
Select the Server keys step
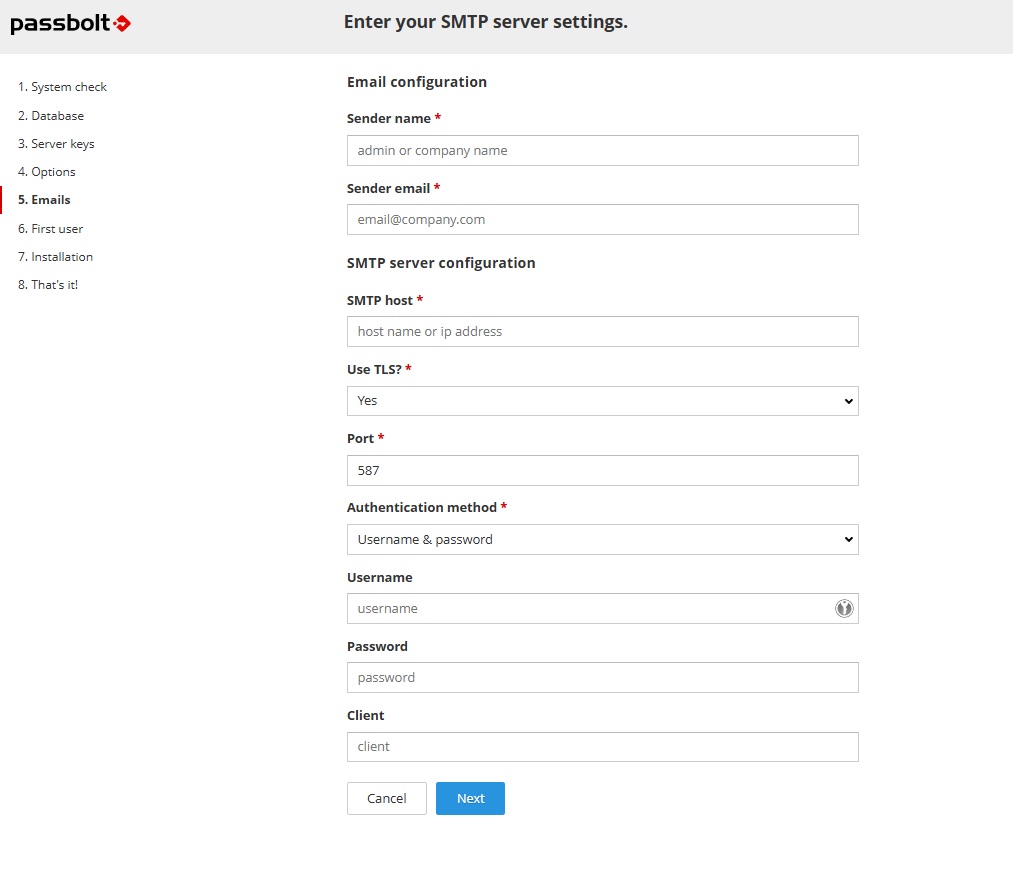click(x=56, y=143)
